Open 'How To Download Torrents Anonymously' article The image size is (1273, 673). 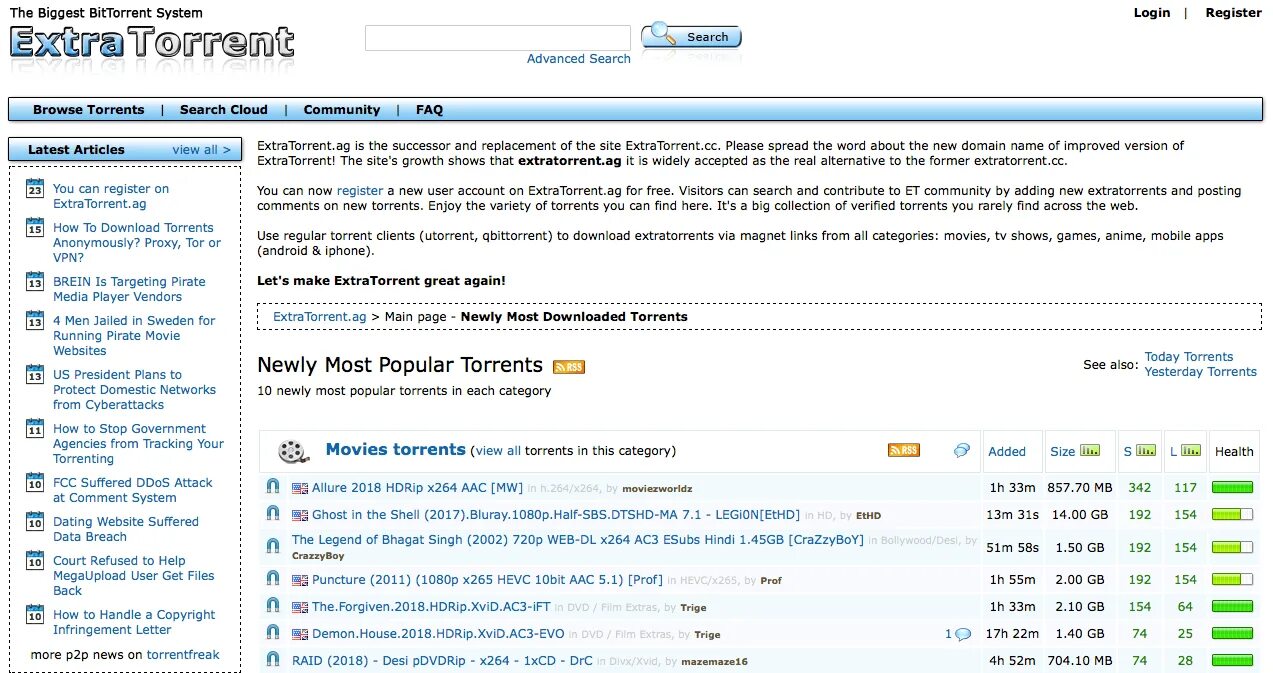click(137, 242)
